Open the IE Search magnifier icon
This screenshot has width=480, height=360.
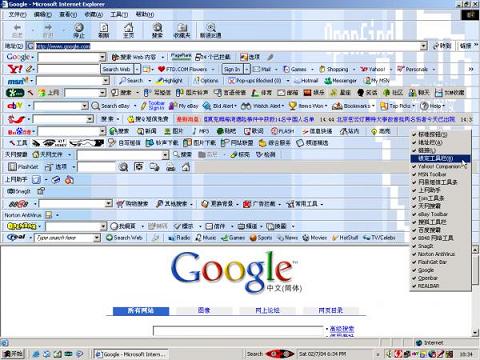pos(157,28)
